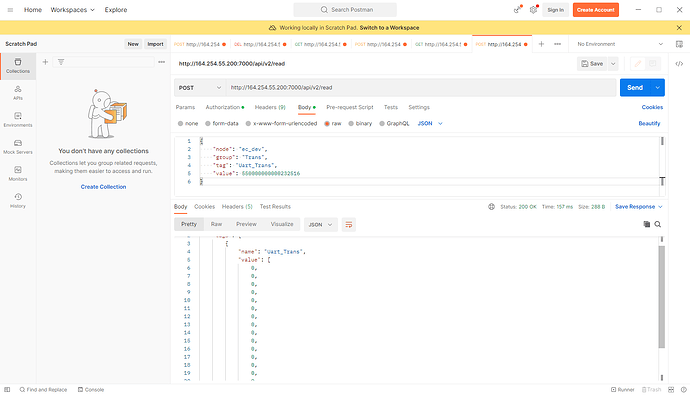Open collections more options ellipsis

pyautogui.click(x=161, y=62)
